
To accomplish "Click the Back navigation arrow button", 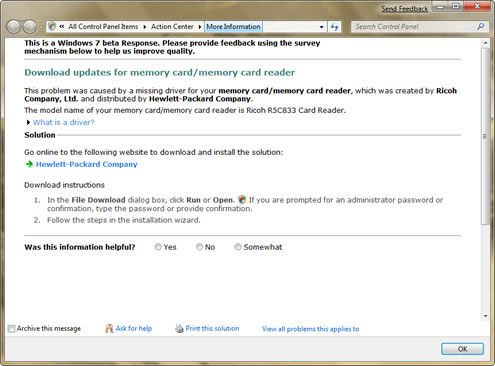I will click(14, 27).
